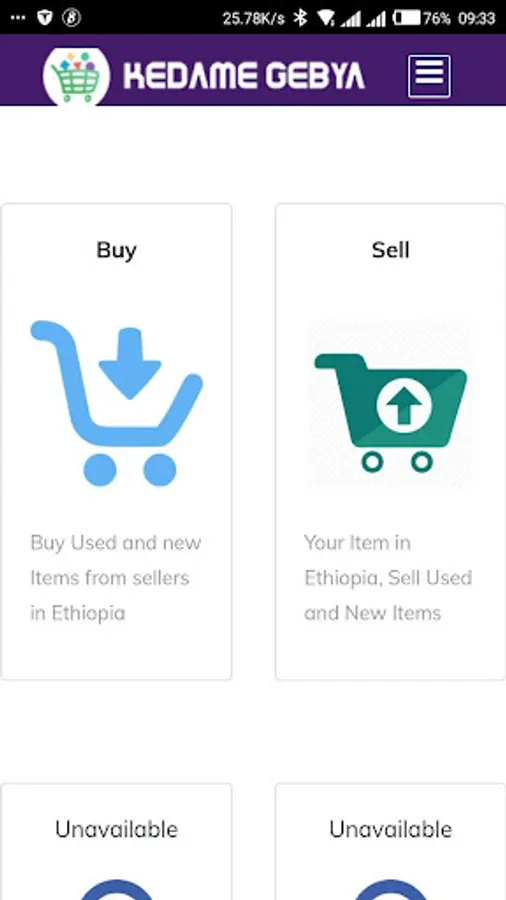Tap the Bluetooth status bar icon
The image size is (506, 900).
(x=300, y=18)
